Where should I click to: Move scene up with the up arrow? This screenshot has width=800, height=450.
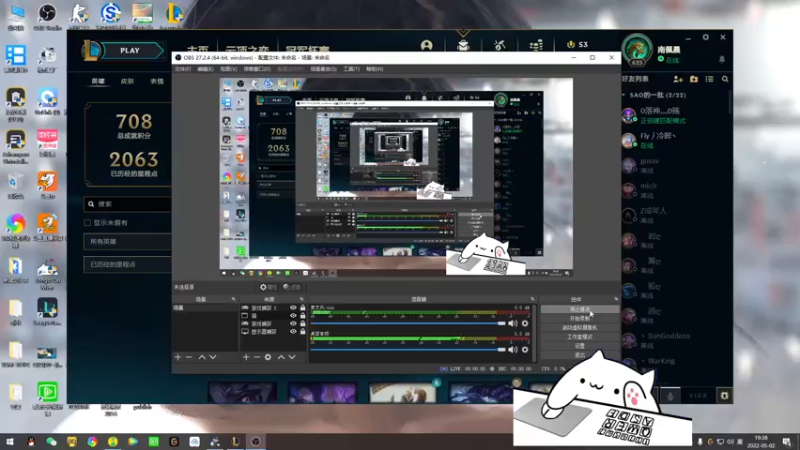point(202,357)
